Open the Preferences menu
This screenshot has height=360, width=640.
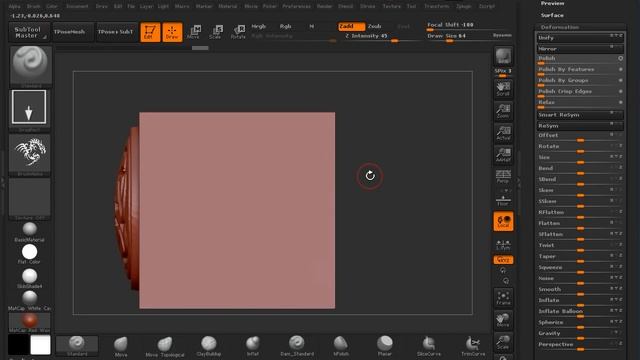tap(297, 7)
